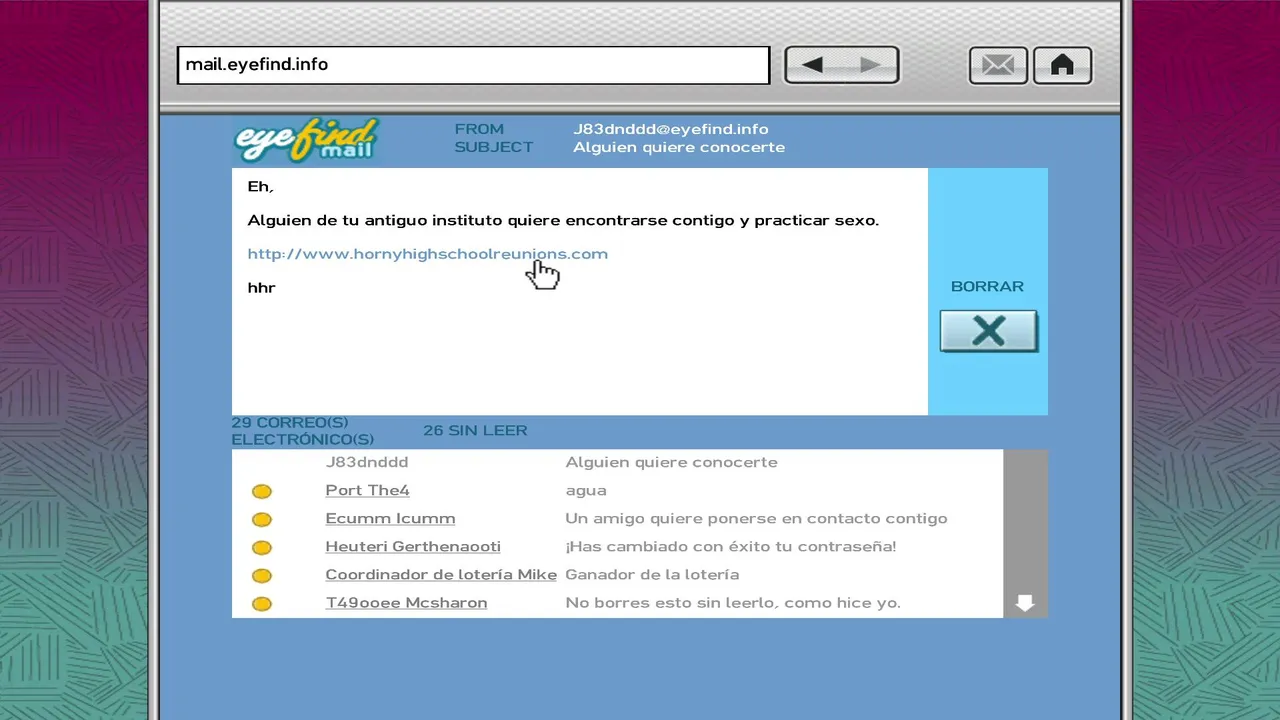This screenshot has height=720, width=1280.
Task: Click the header subject 'Alguien quiere conocerte'
Action: [x=679, y=147]
